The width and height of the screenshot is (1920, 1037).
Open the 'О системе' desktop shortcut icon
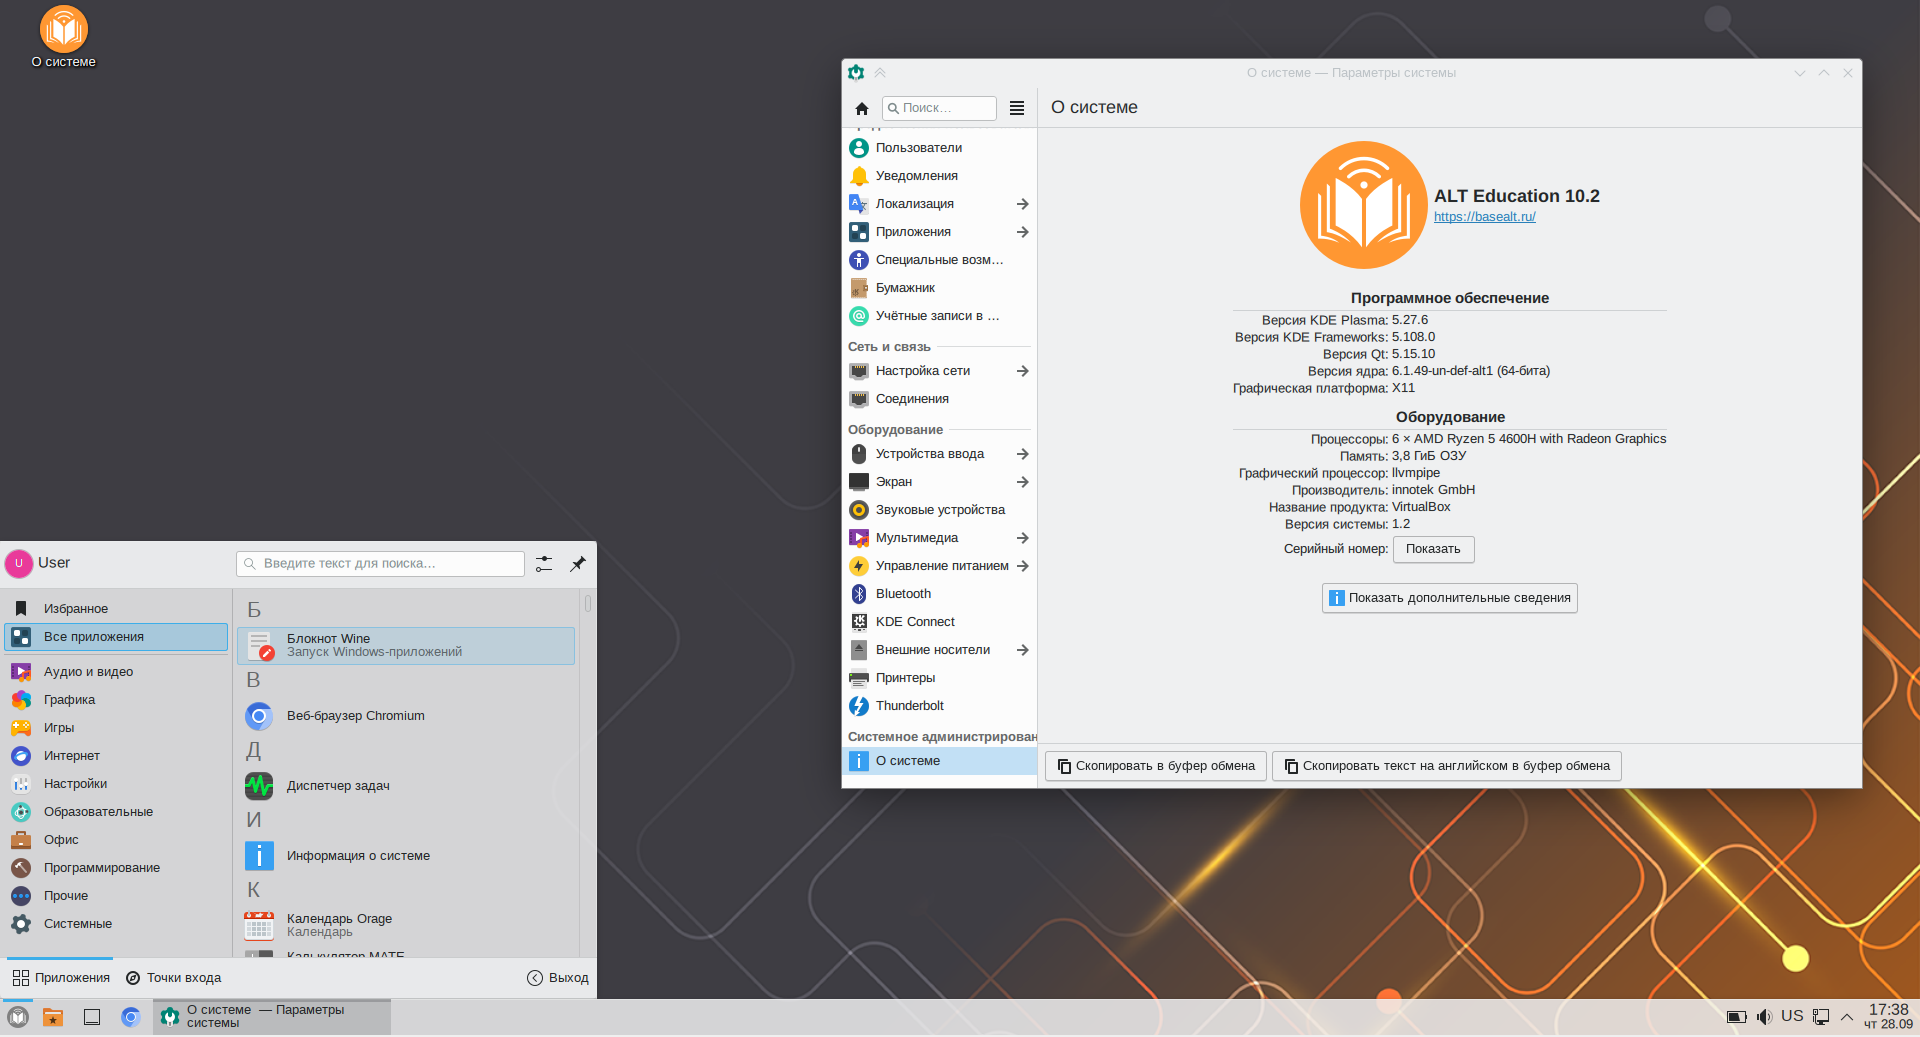coord(64,38)
